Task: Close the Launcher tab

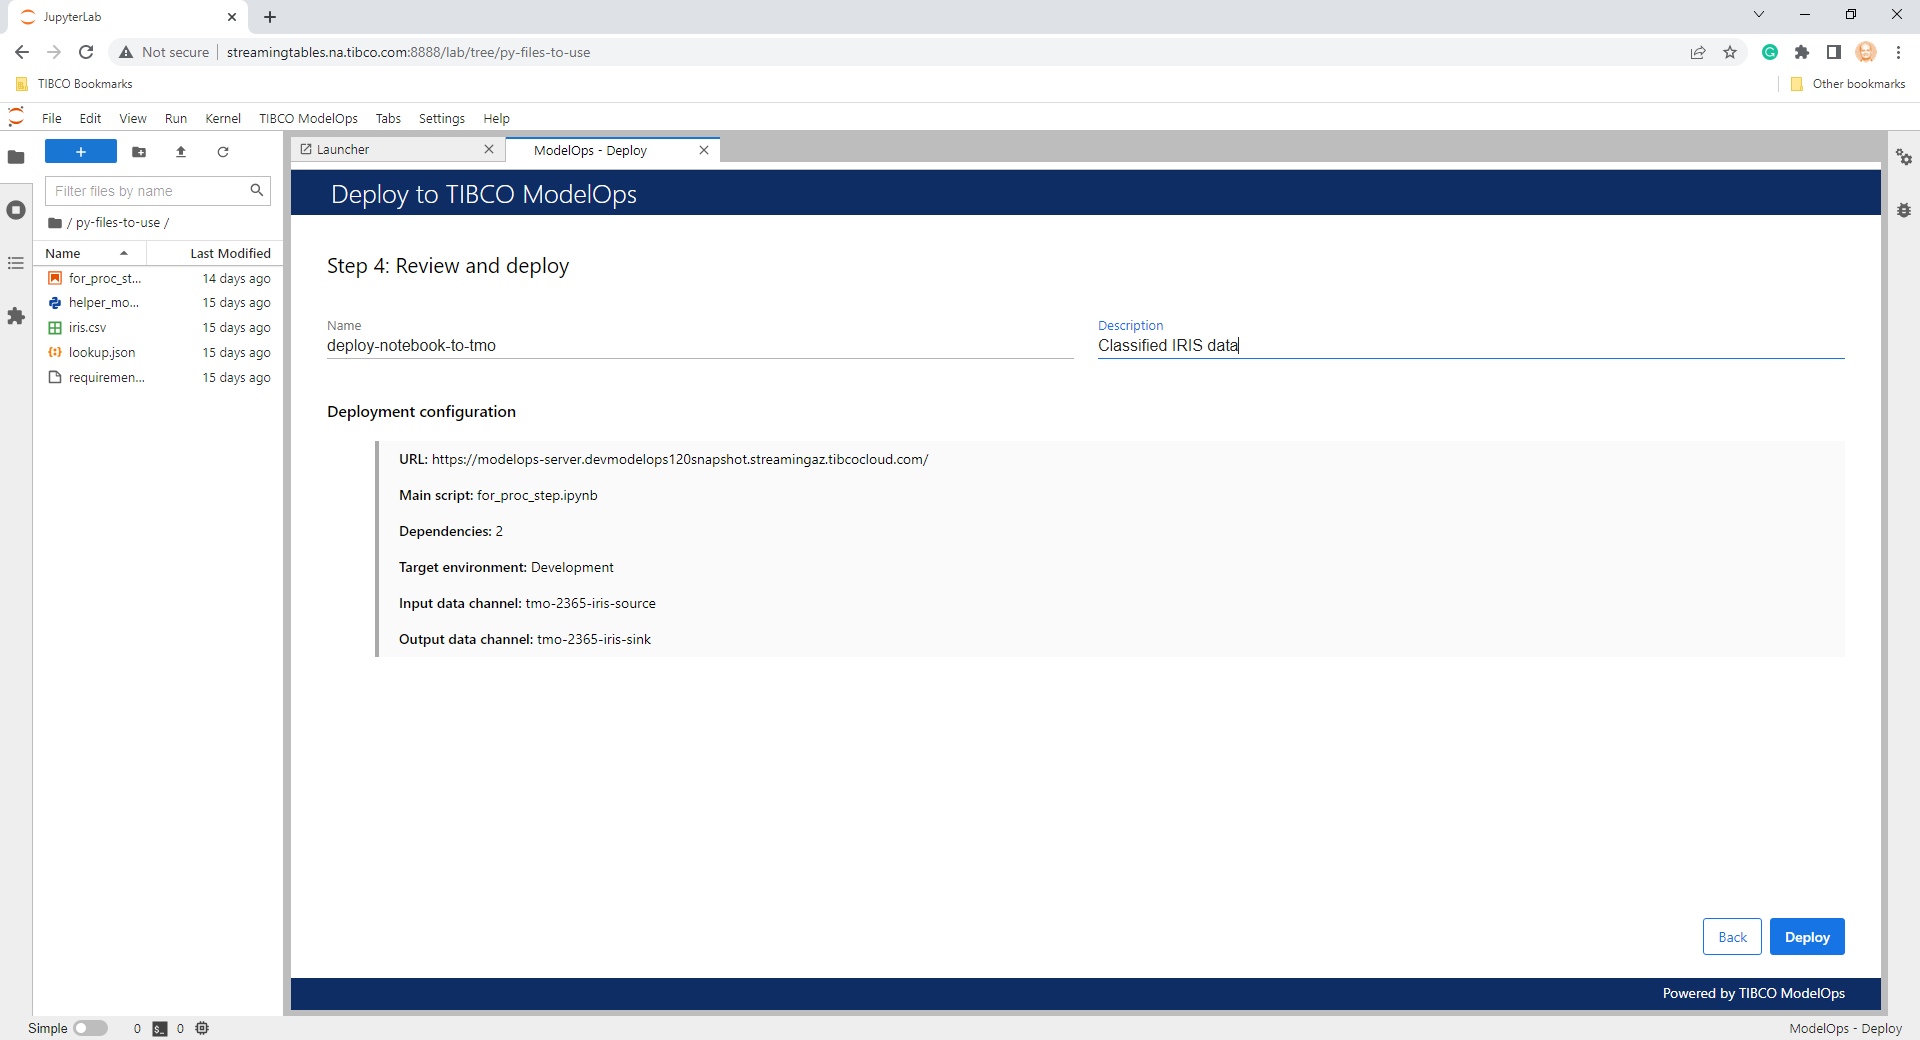Action: click(x=489, y=149)
